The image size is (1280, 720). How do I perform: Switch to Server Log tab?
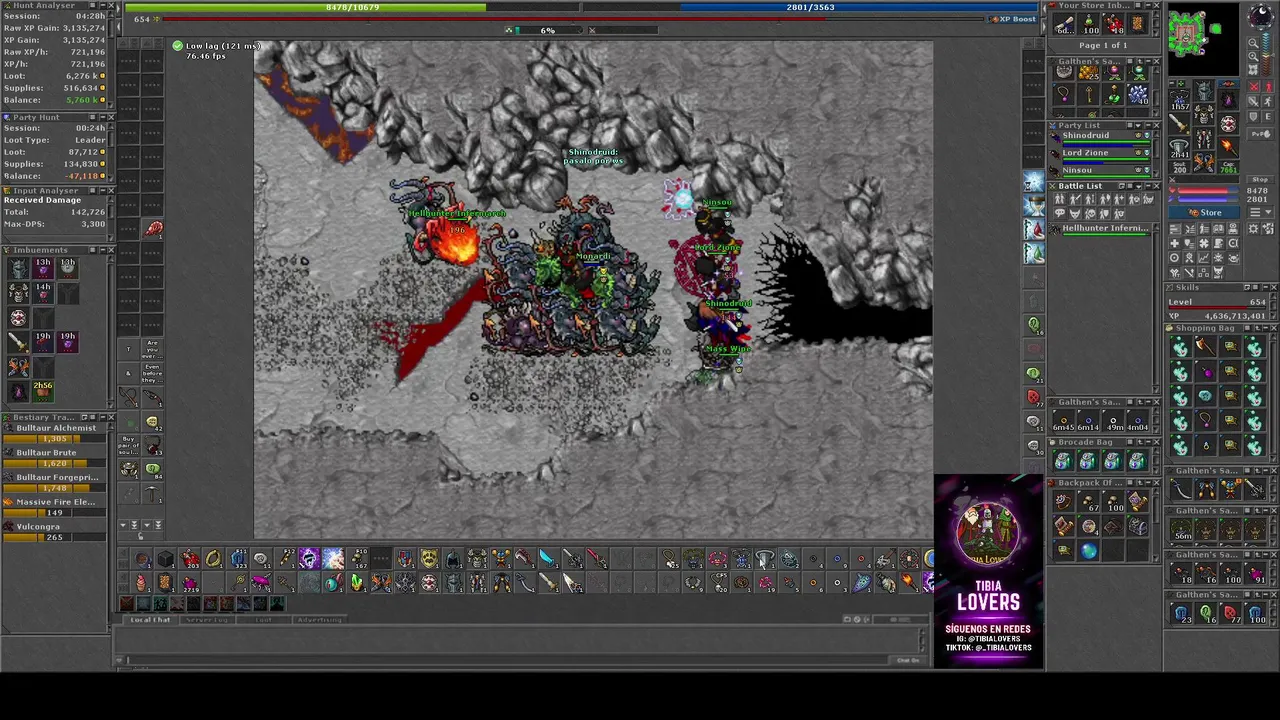(x=207, y=620)
